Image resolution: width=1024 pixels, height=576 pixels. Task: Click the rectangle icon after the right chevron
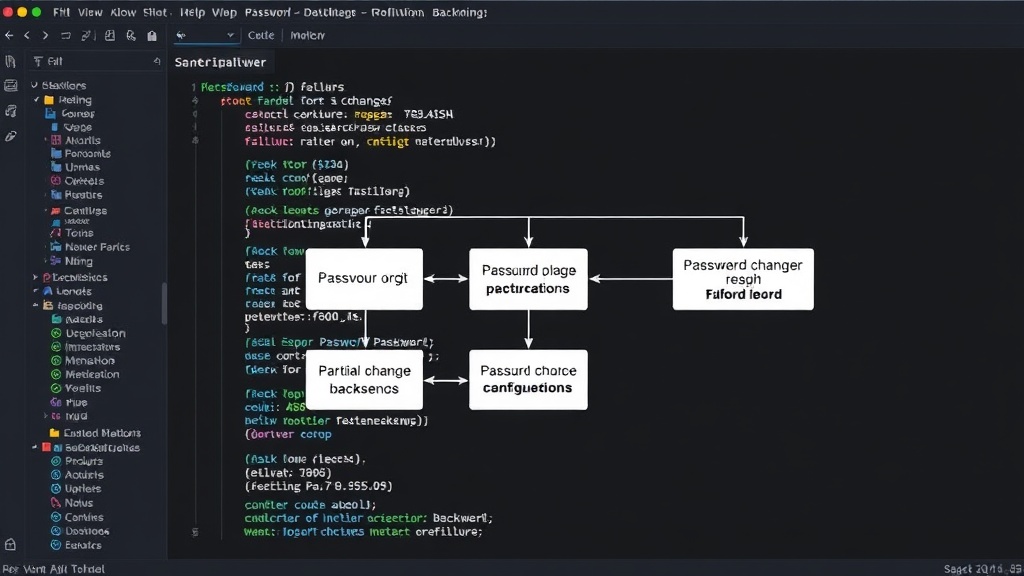(65, 35)
